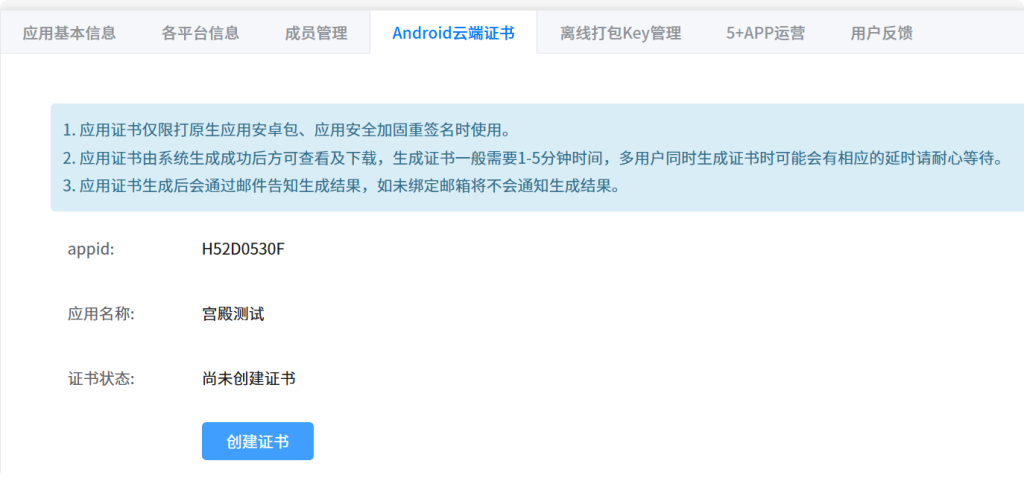This screenshot has height=478, width=1024.
Task: Switch to the 应用基本信息 tab
Action: coord(69,33)
